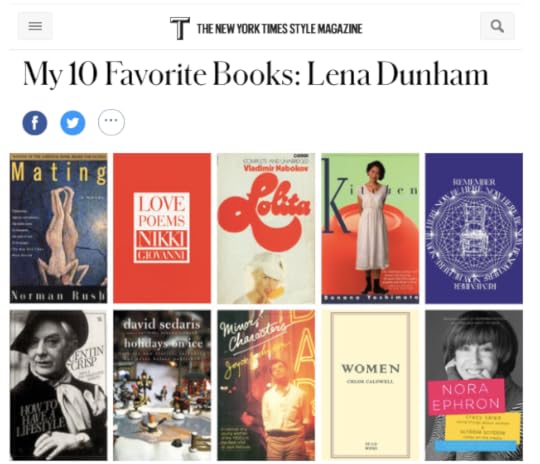View the Kitchen book cover
The width and height of the screenshot is (540, 464).
[x=370, y=228]
